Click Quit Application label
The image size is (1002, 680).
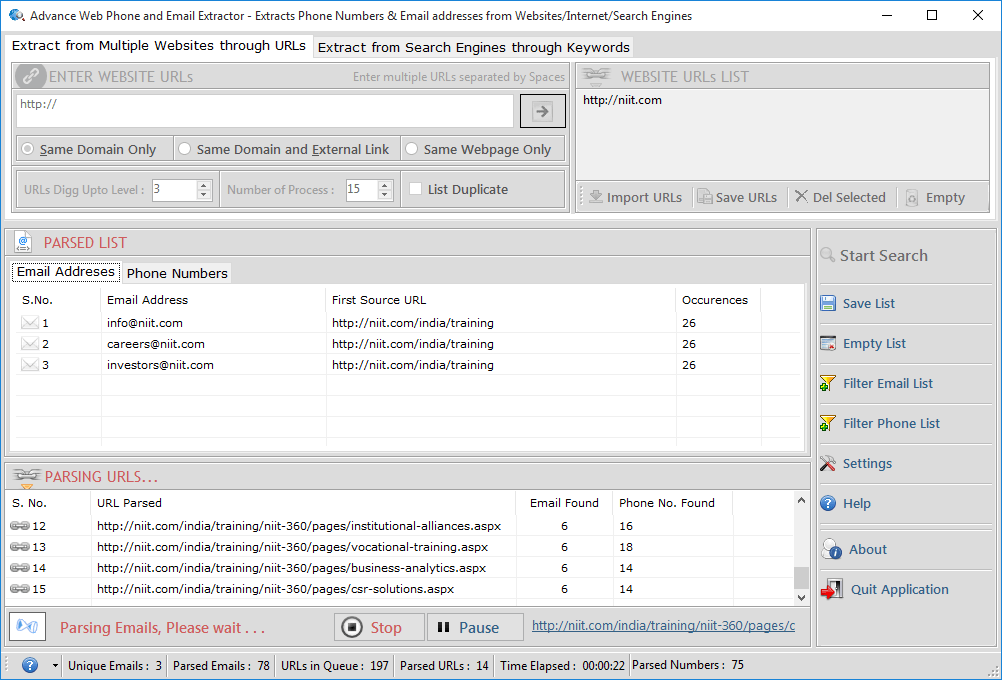click(900, 589)
